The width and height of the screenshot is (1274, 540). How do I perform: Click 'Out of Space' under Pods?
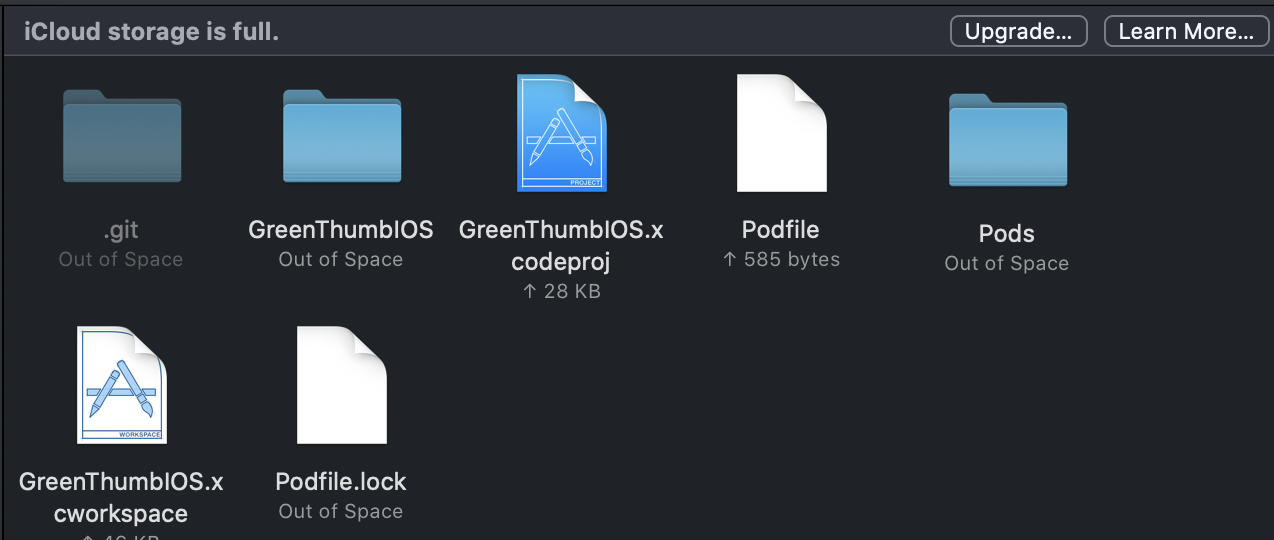(1007, 264)
